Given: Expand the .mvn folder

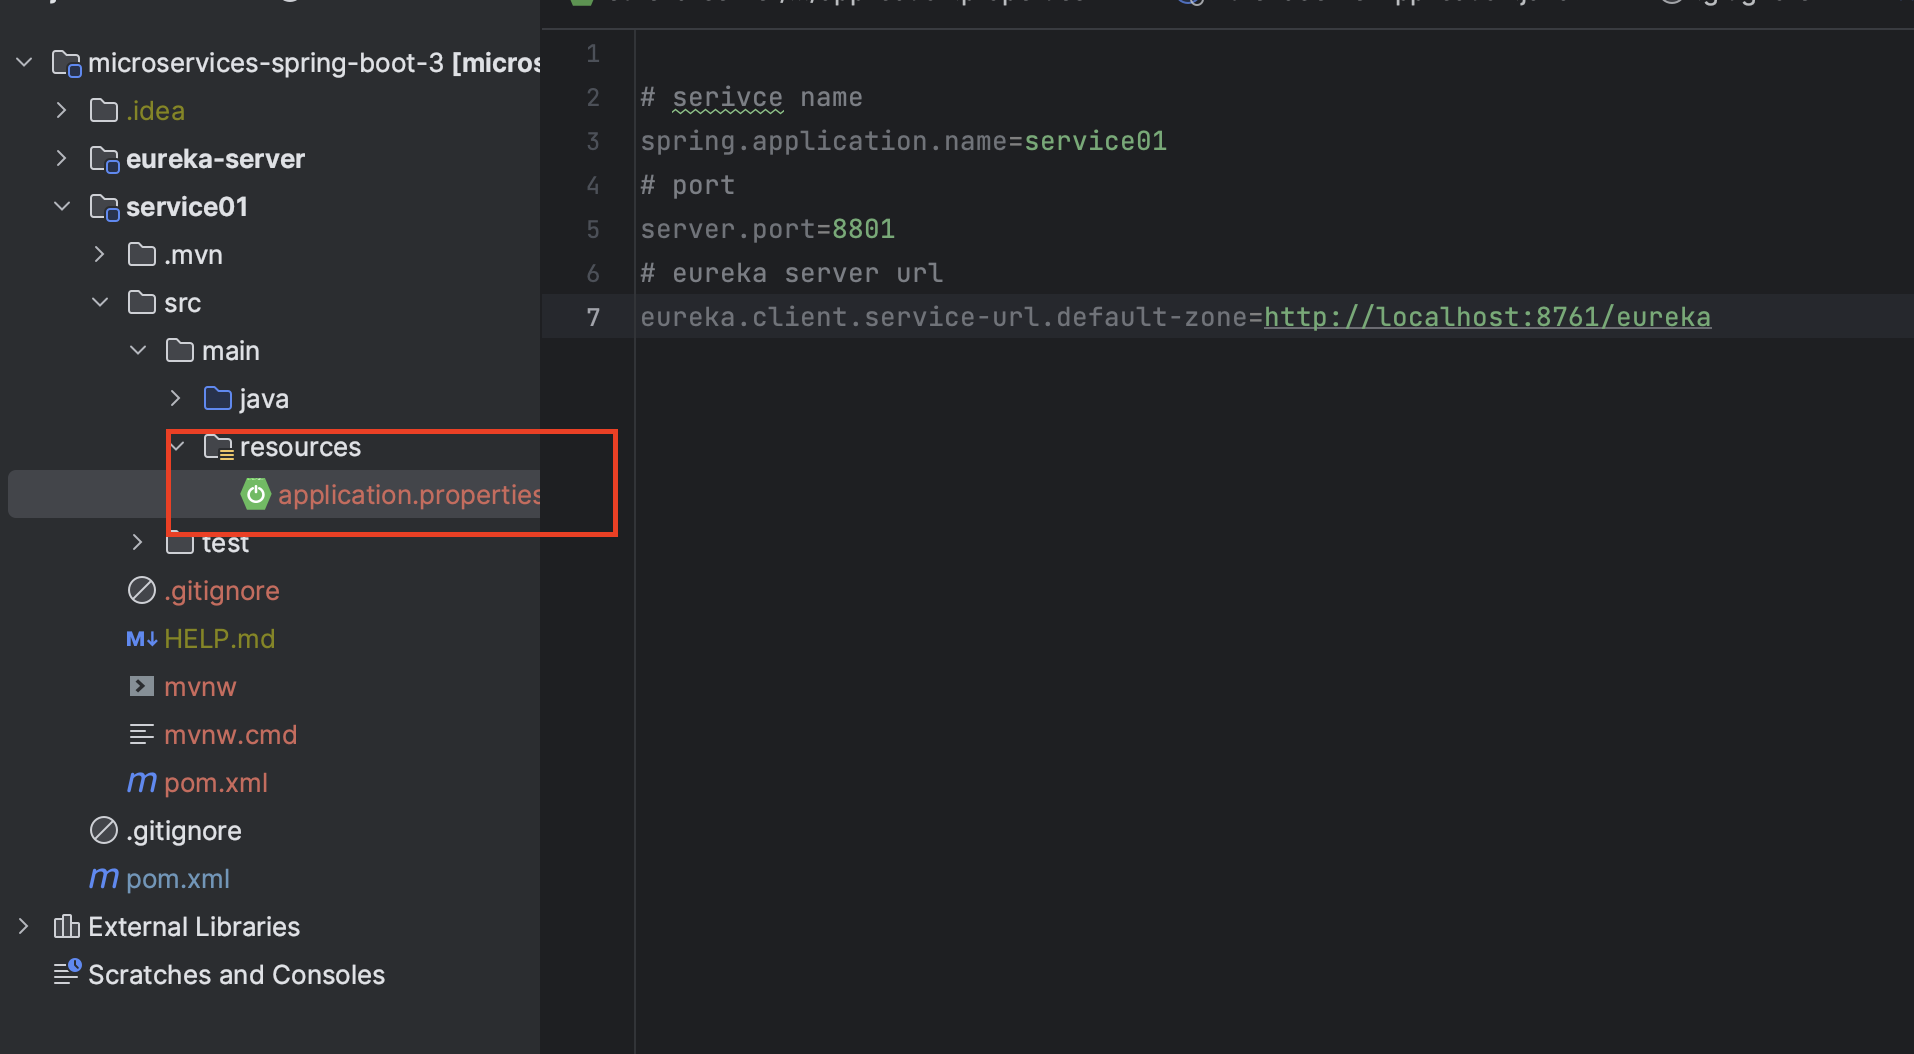Looking at the screenshot, I should [99, 254].
